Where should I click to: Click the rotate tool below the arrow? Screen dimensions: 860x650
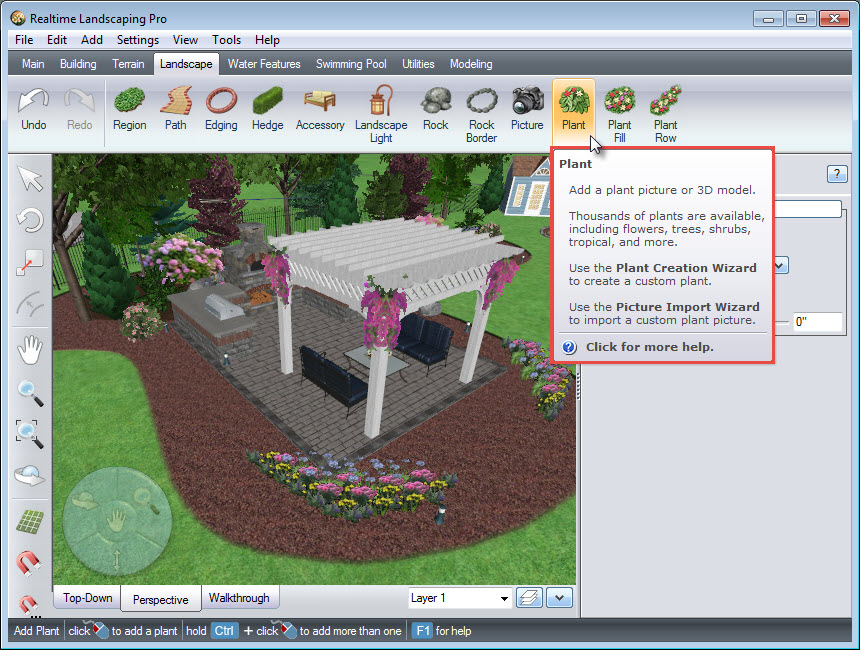click(30, 221)
